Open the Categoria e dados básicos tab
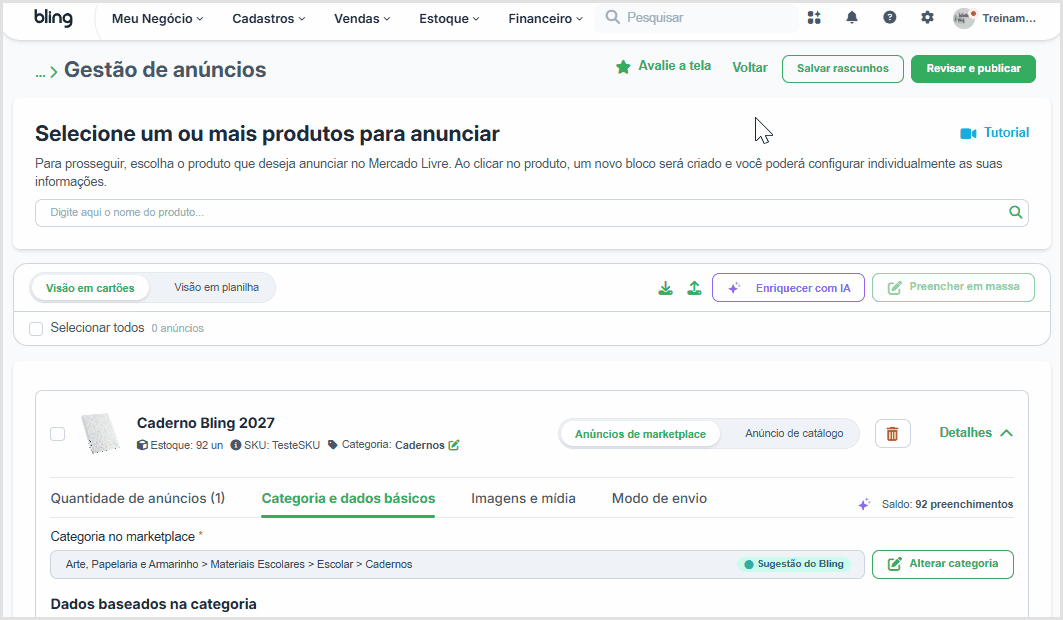This screenshot has height=620, width=1063. pyautogui.click(x=348, y=498)
